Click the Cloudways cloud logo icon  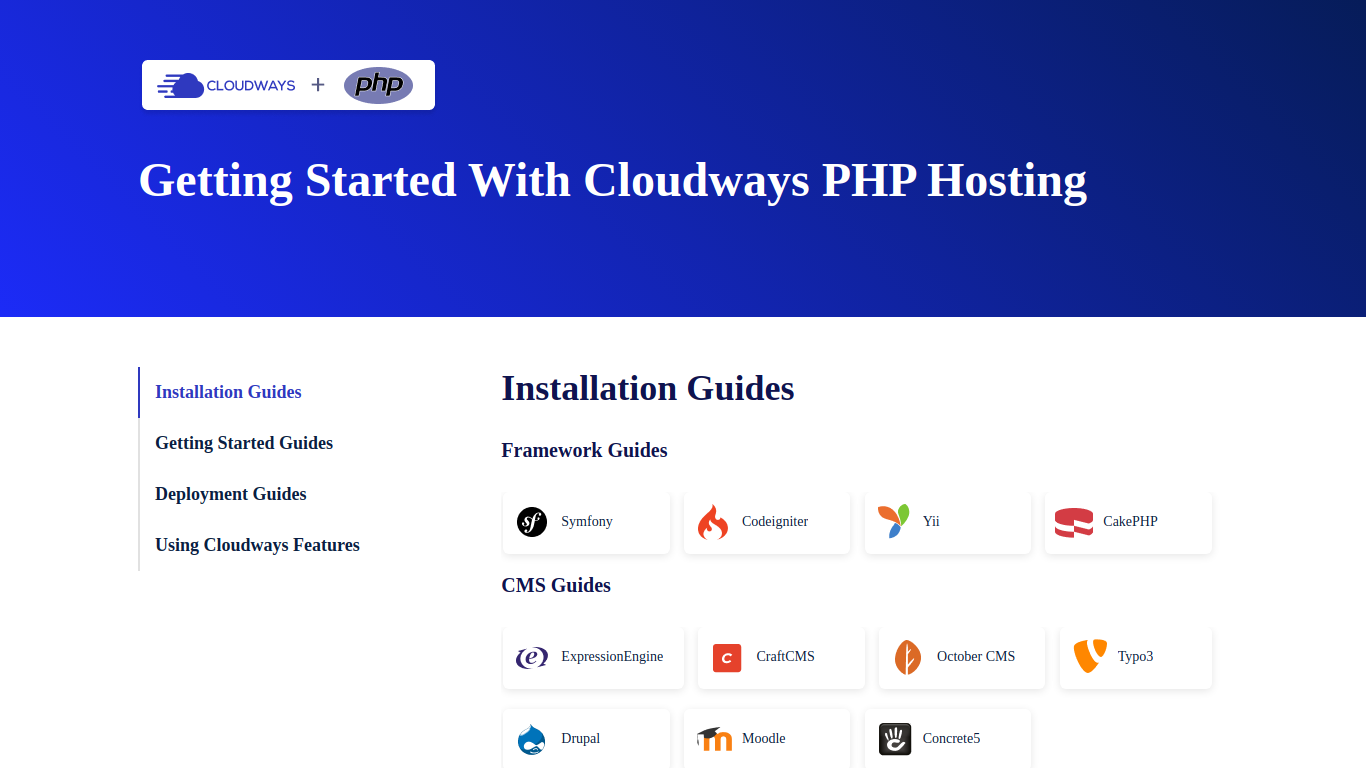click(x=180, y=86)
